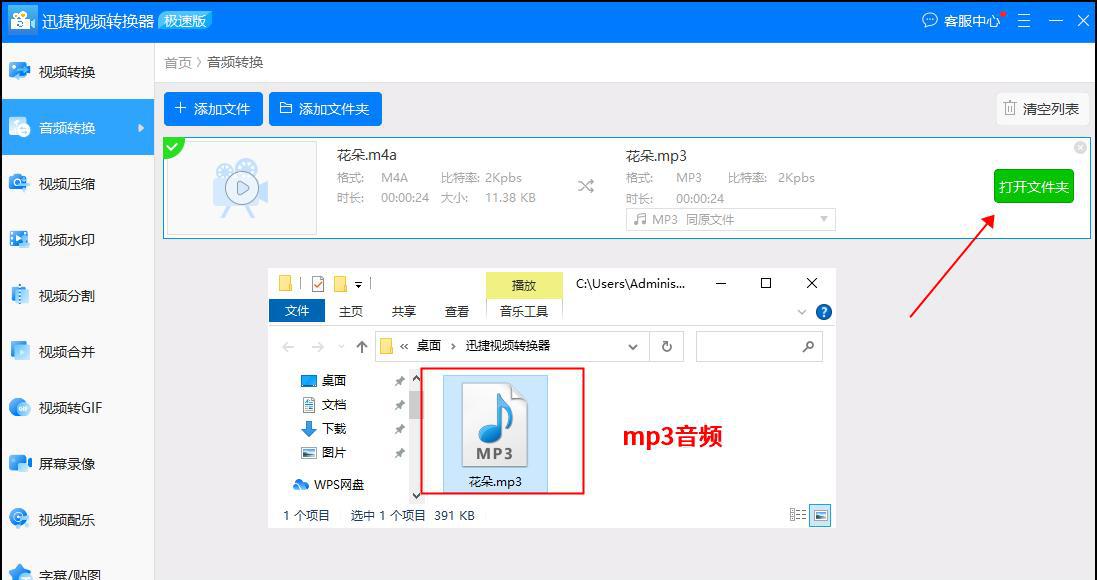Open Explorer recent locations dropdown
Viewport: 1097px width, 580px height.
tap(341, 347)
